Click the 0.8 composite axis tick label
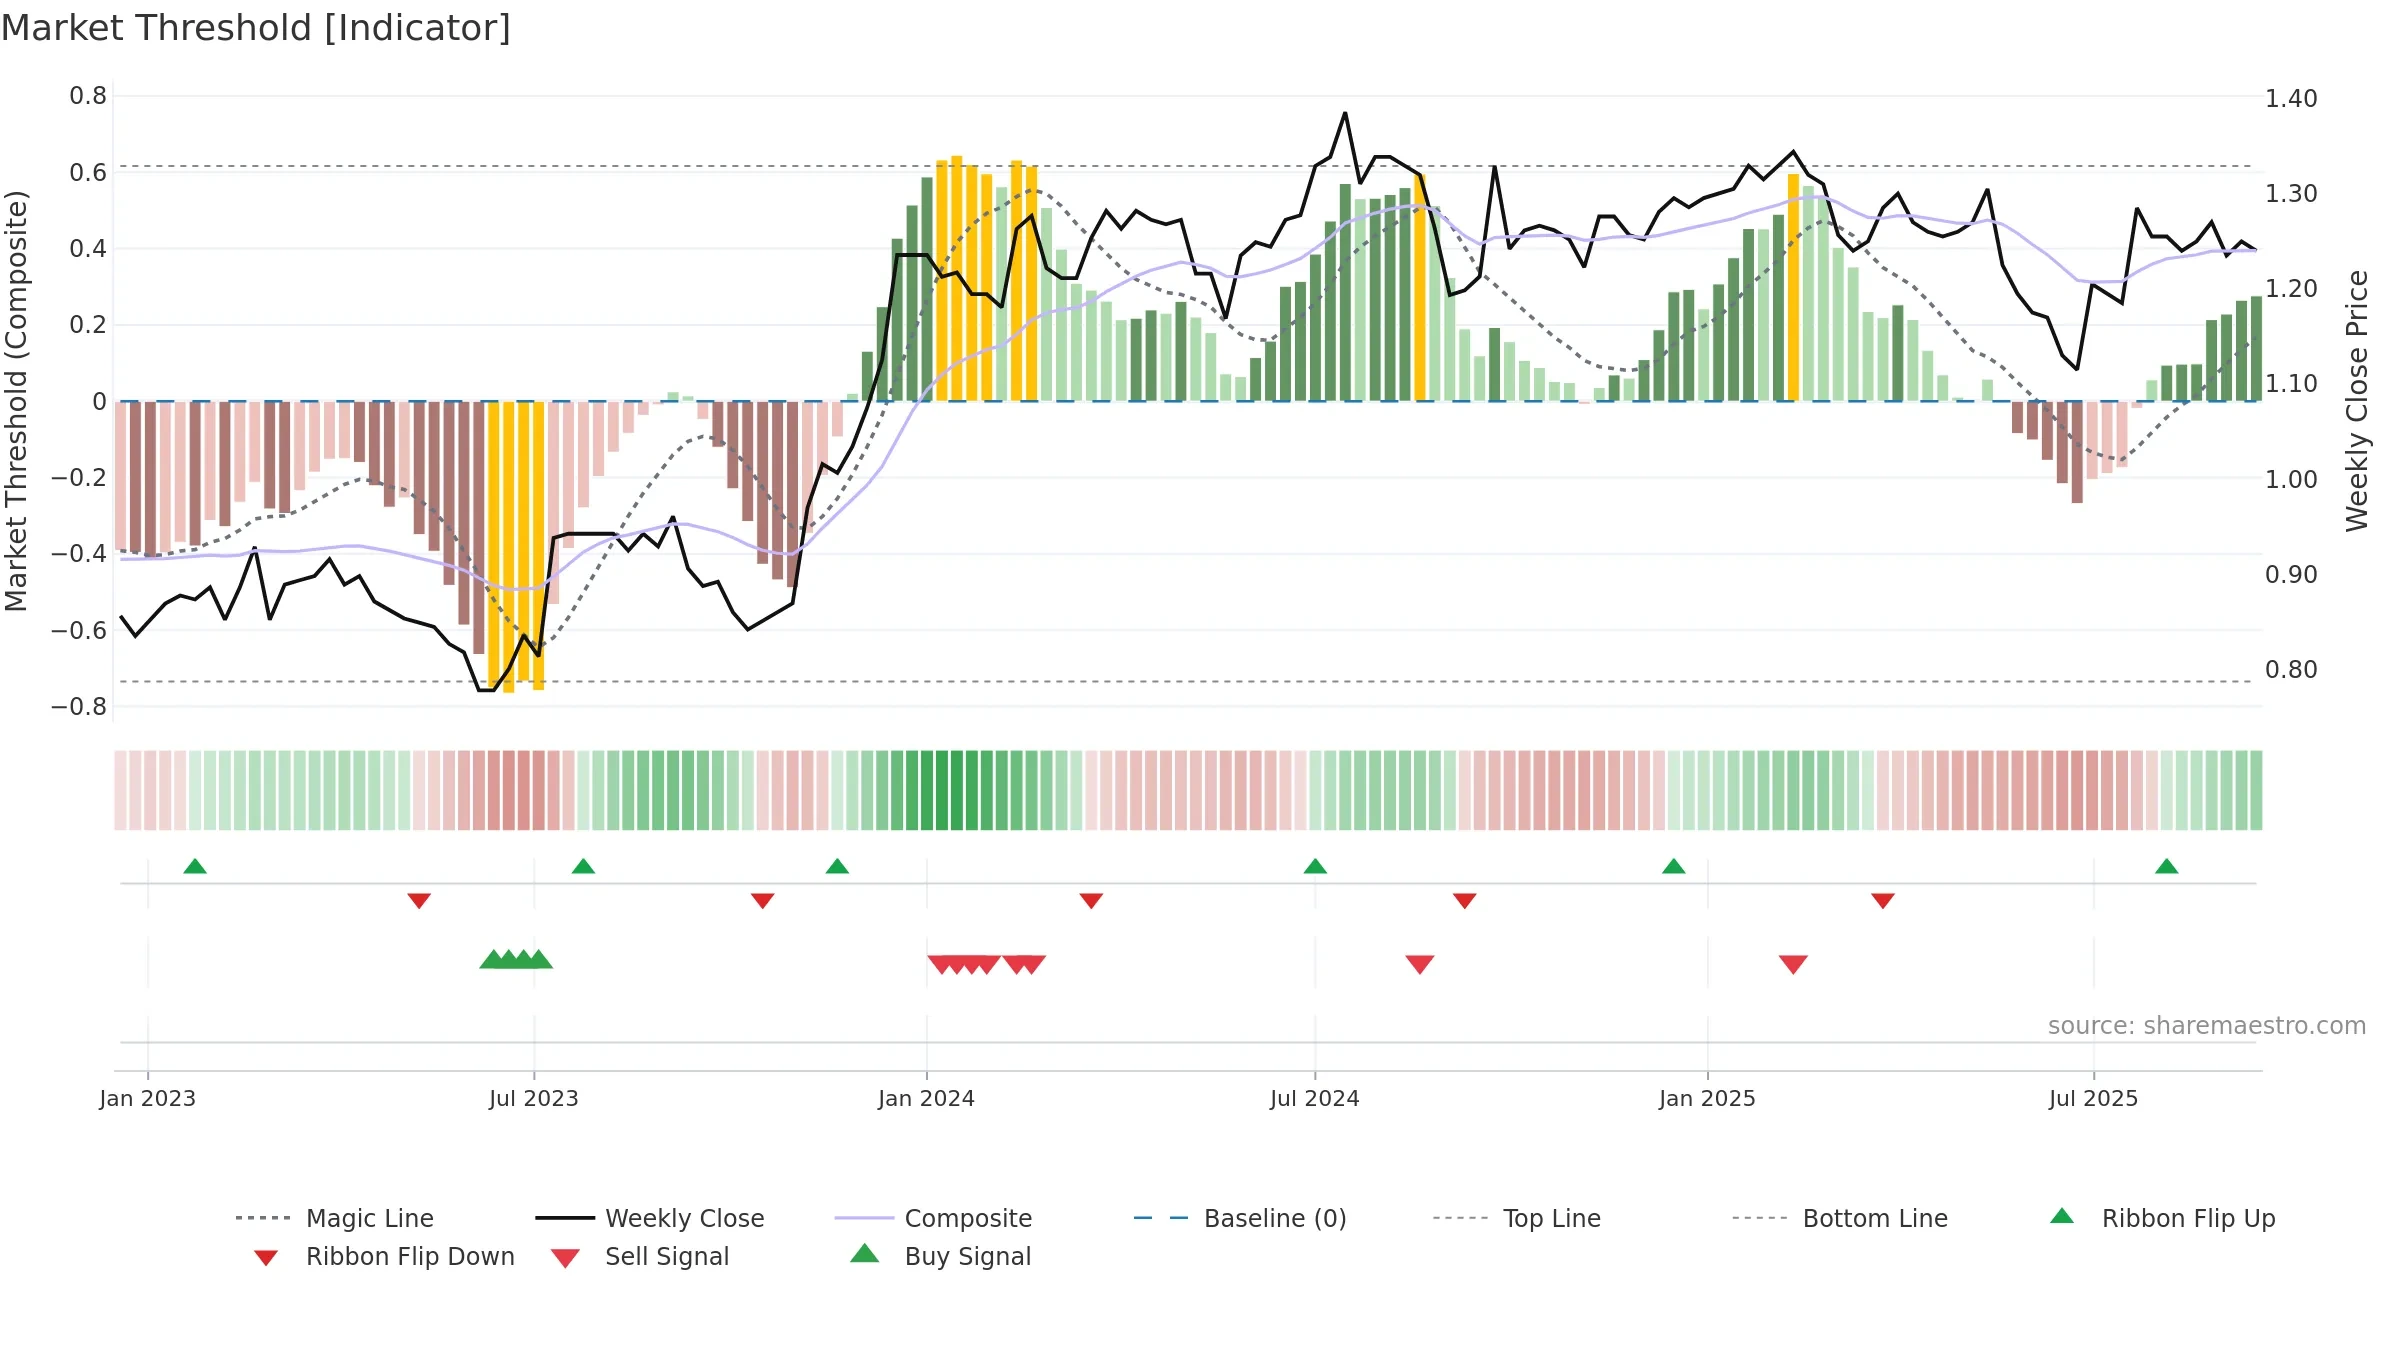Viewport: 2400px width, 1350px height. 88,96
